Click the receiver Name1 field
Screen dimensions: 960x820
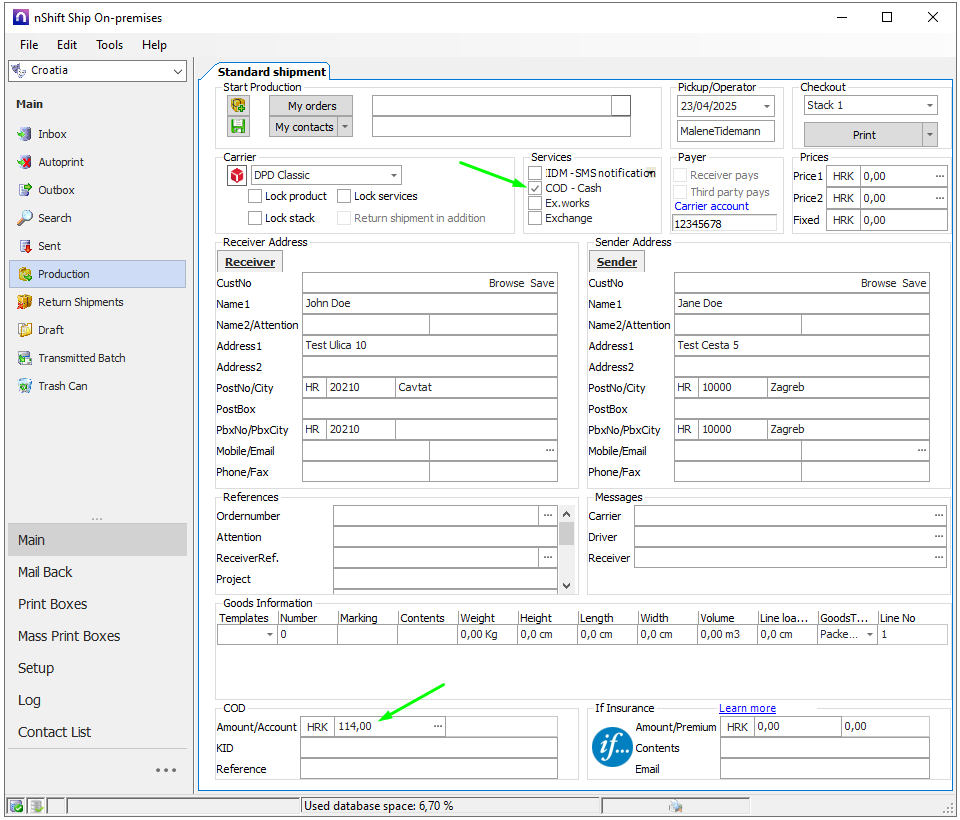429,303
